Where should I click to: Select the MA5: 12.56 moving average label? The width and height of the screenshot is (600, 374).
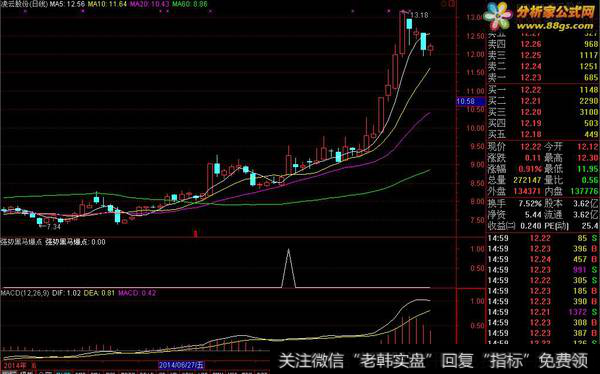68,4
